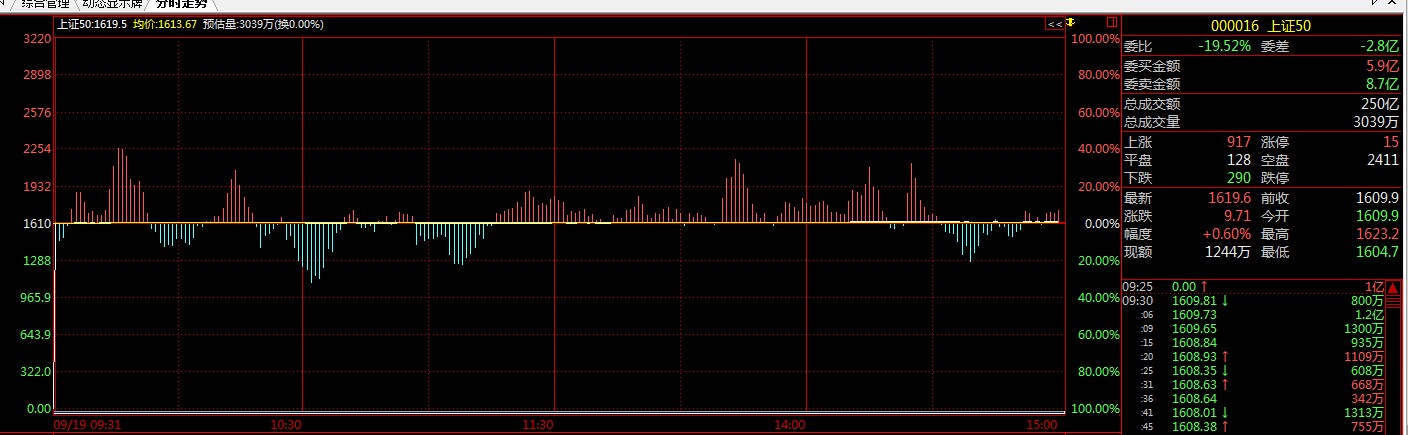Click the 3220 left axis value
The image size is (1408, 435).
click(x=37, y=39)
